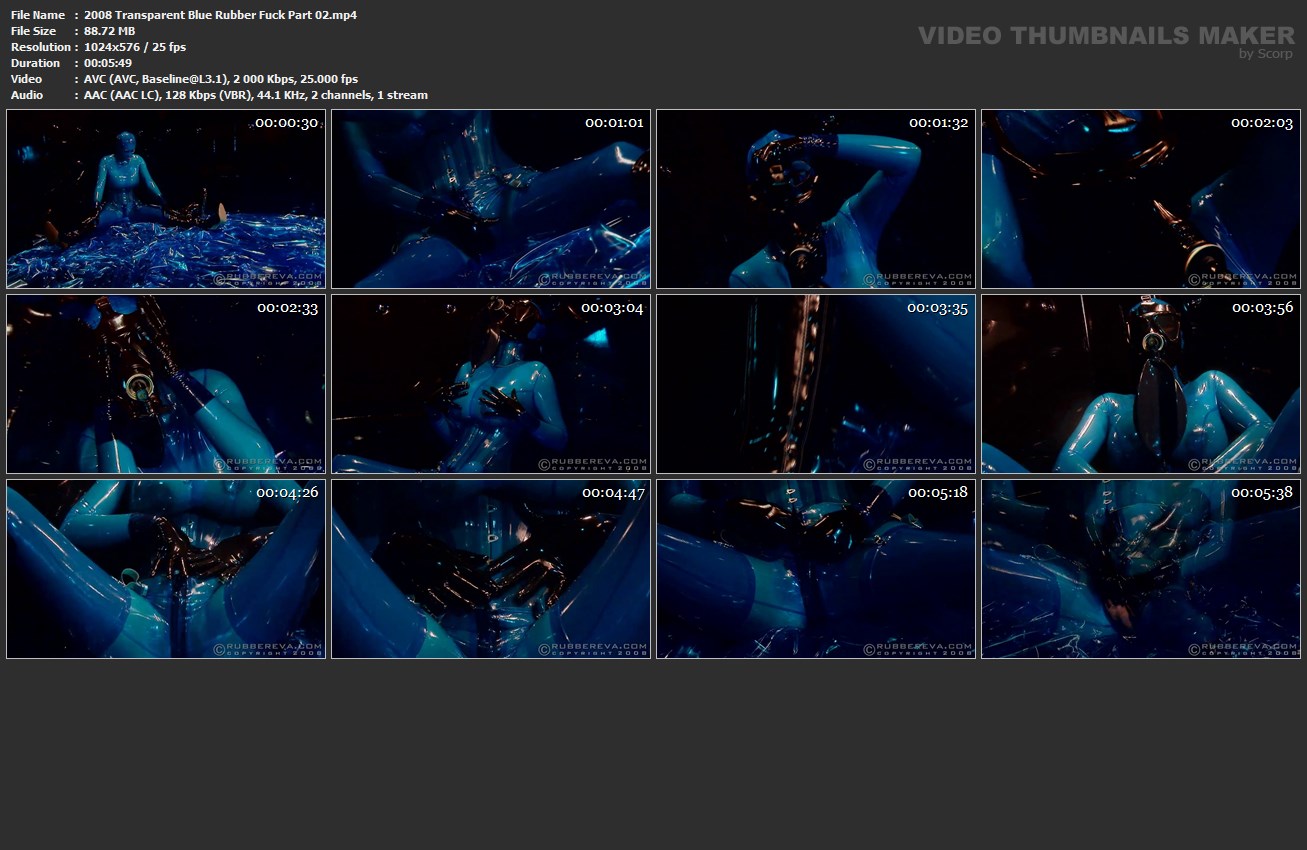Open the thumbnail marked 00:01:32
The height and width of the screenshot is (850, 1307).
tap(816, 199)
